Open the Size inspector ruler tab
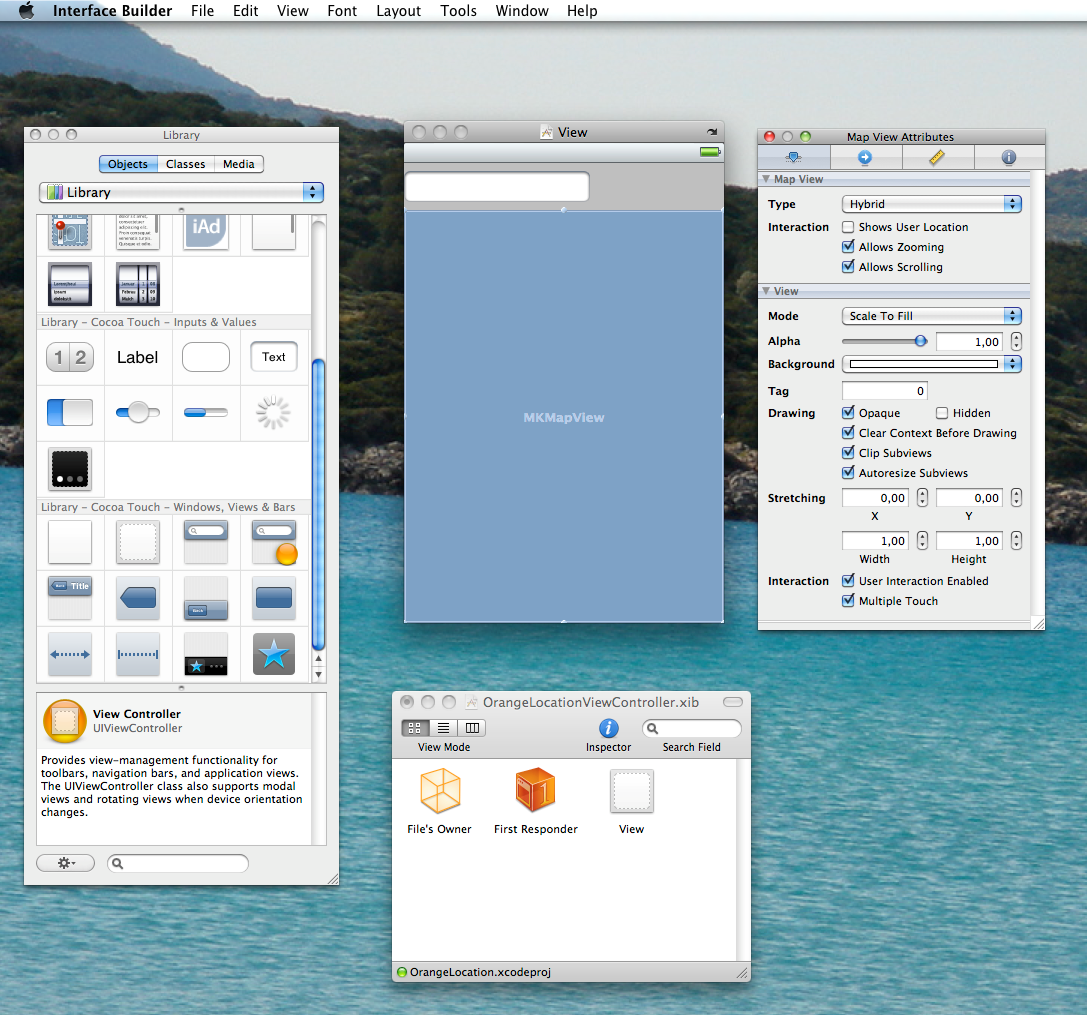This screenshot has height=1015, width=1087. pyautogui.click(x=937, y=158)
